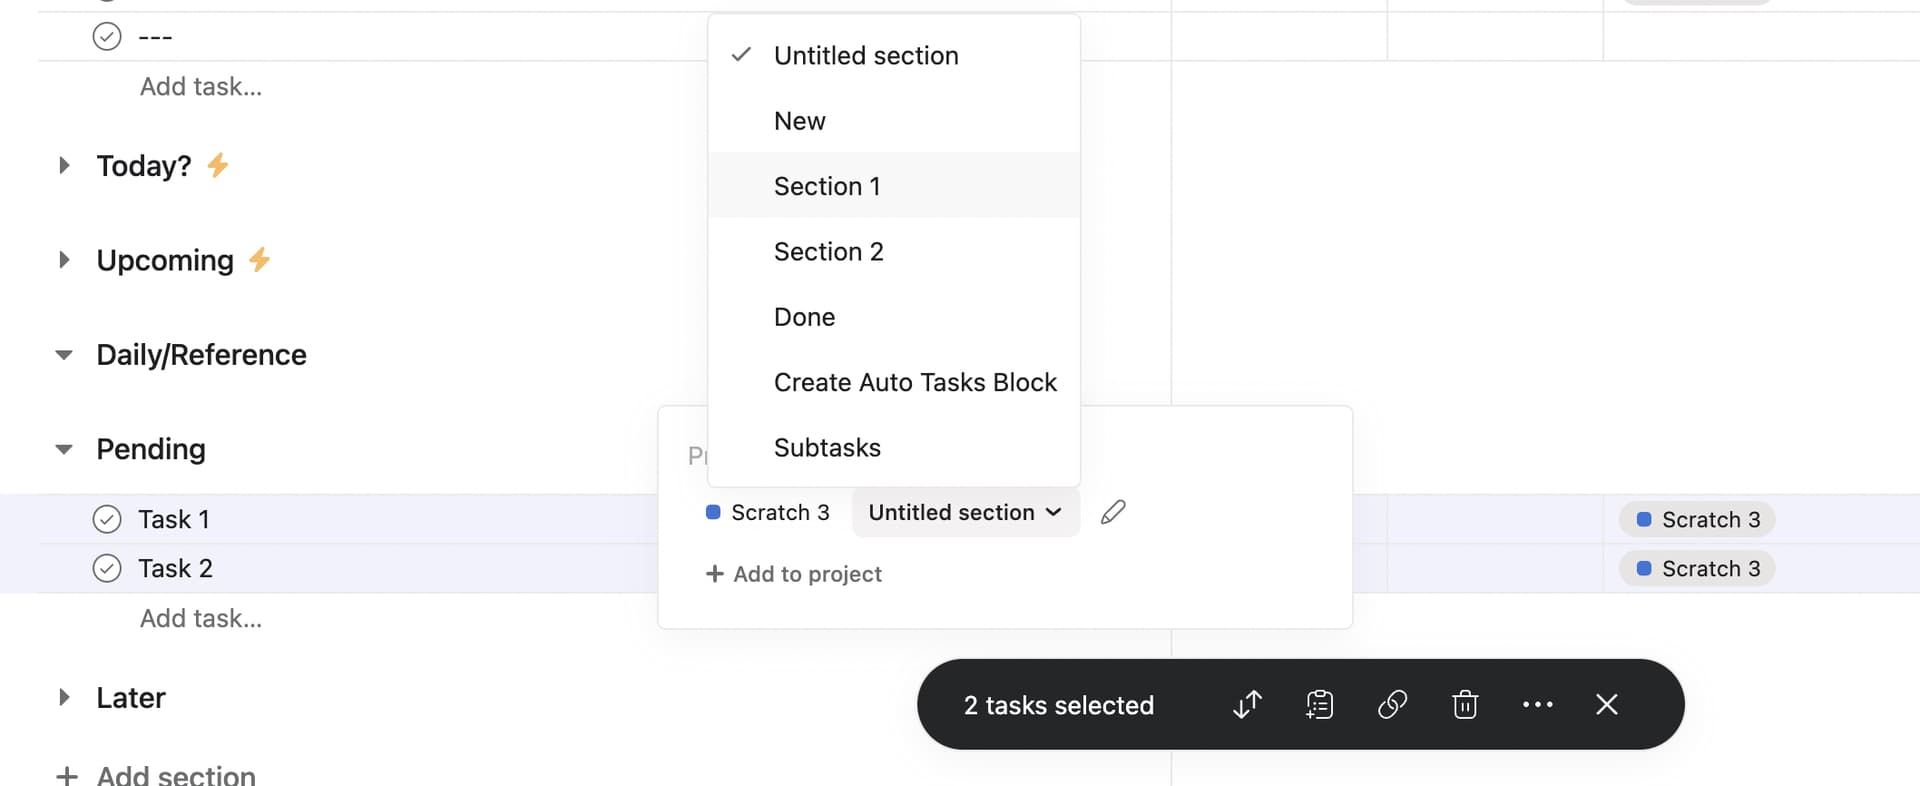Check off the '---' task circle
This screenshot has width=1920, height=786.
point(107,37)
